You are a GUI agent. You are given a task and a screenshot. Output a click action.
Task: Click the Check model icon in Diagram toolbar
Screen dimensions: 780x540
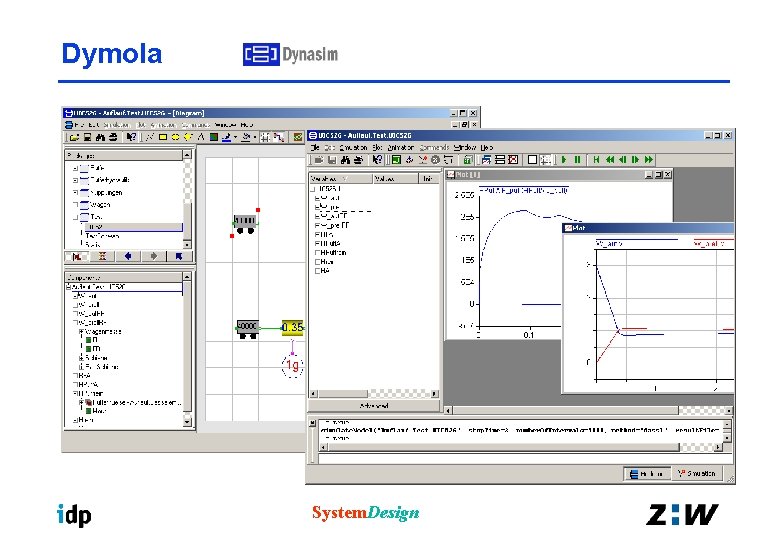298,137
